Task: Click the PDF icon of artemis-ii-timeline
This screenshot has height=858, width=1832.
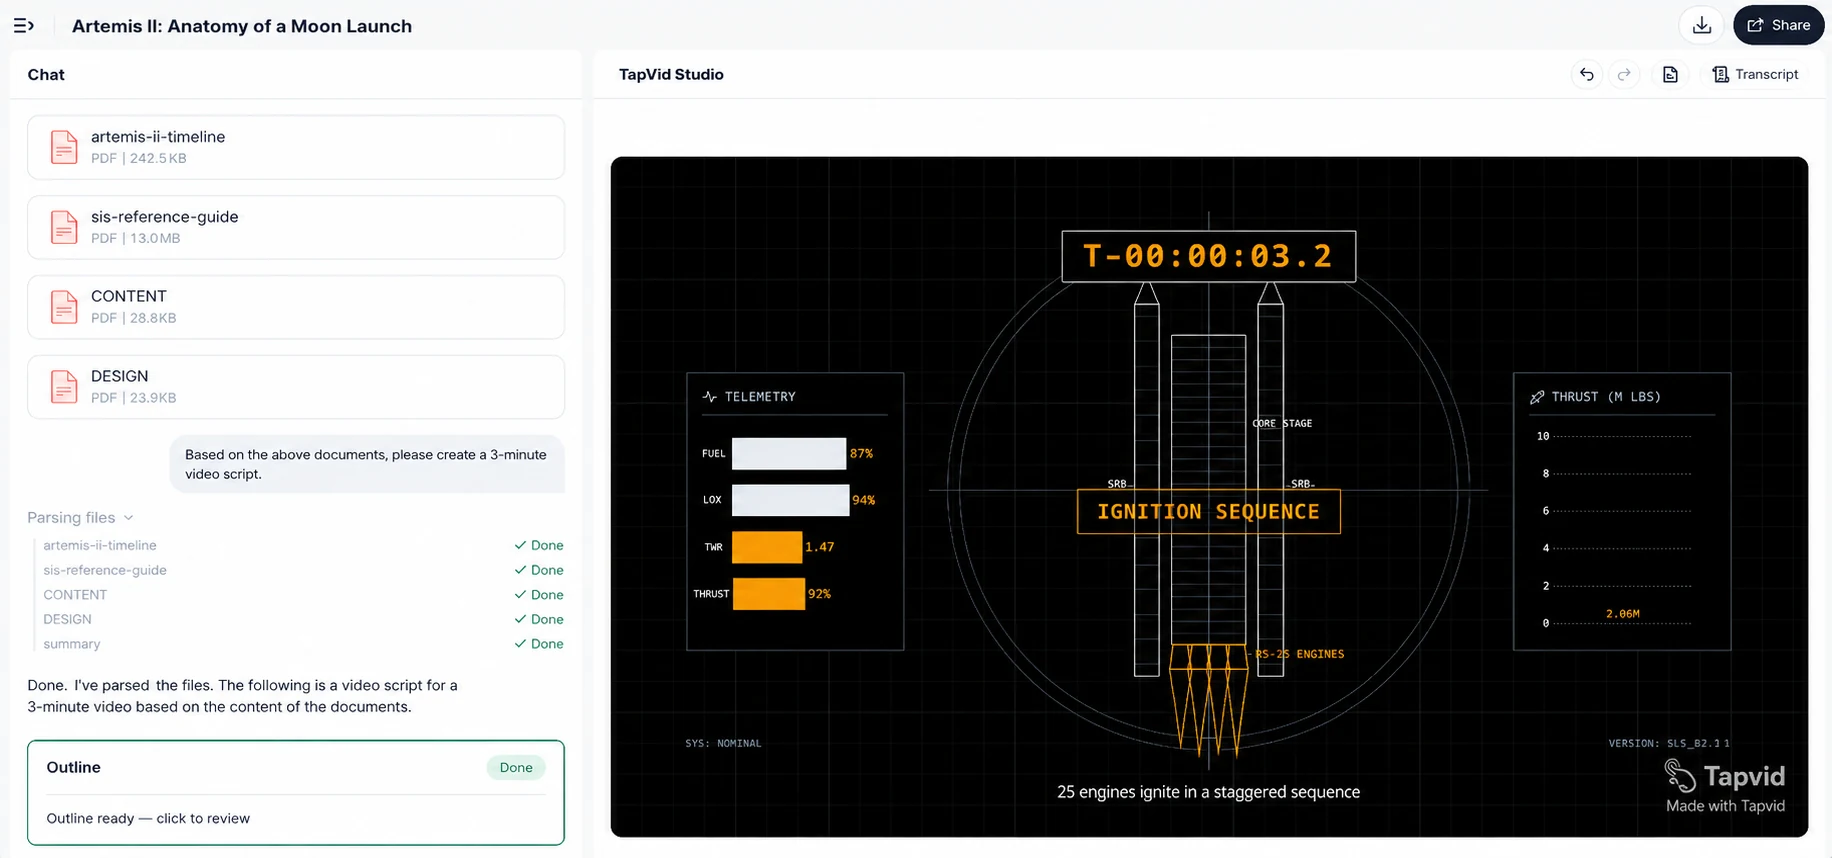Action: coord(64,147)
